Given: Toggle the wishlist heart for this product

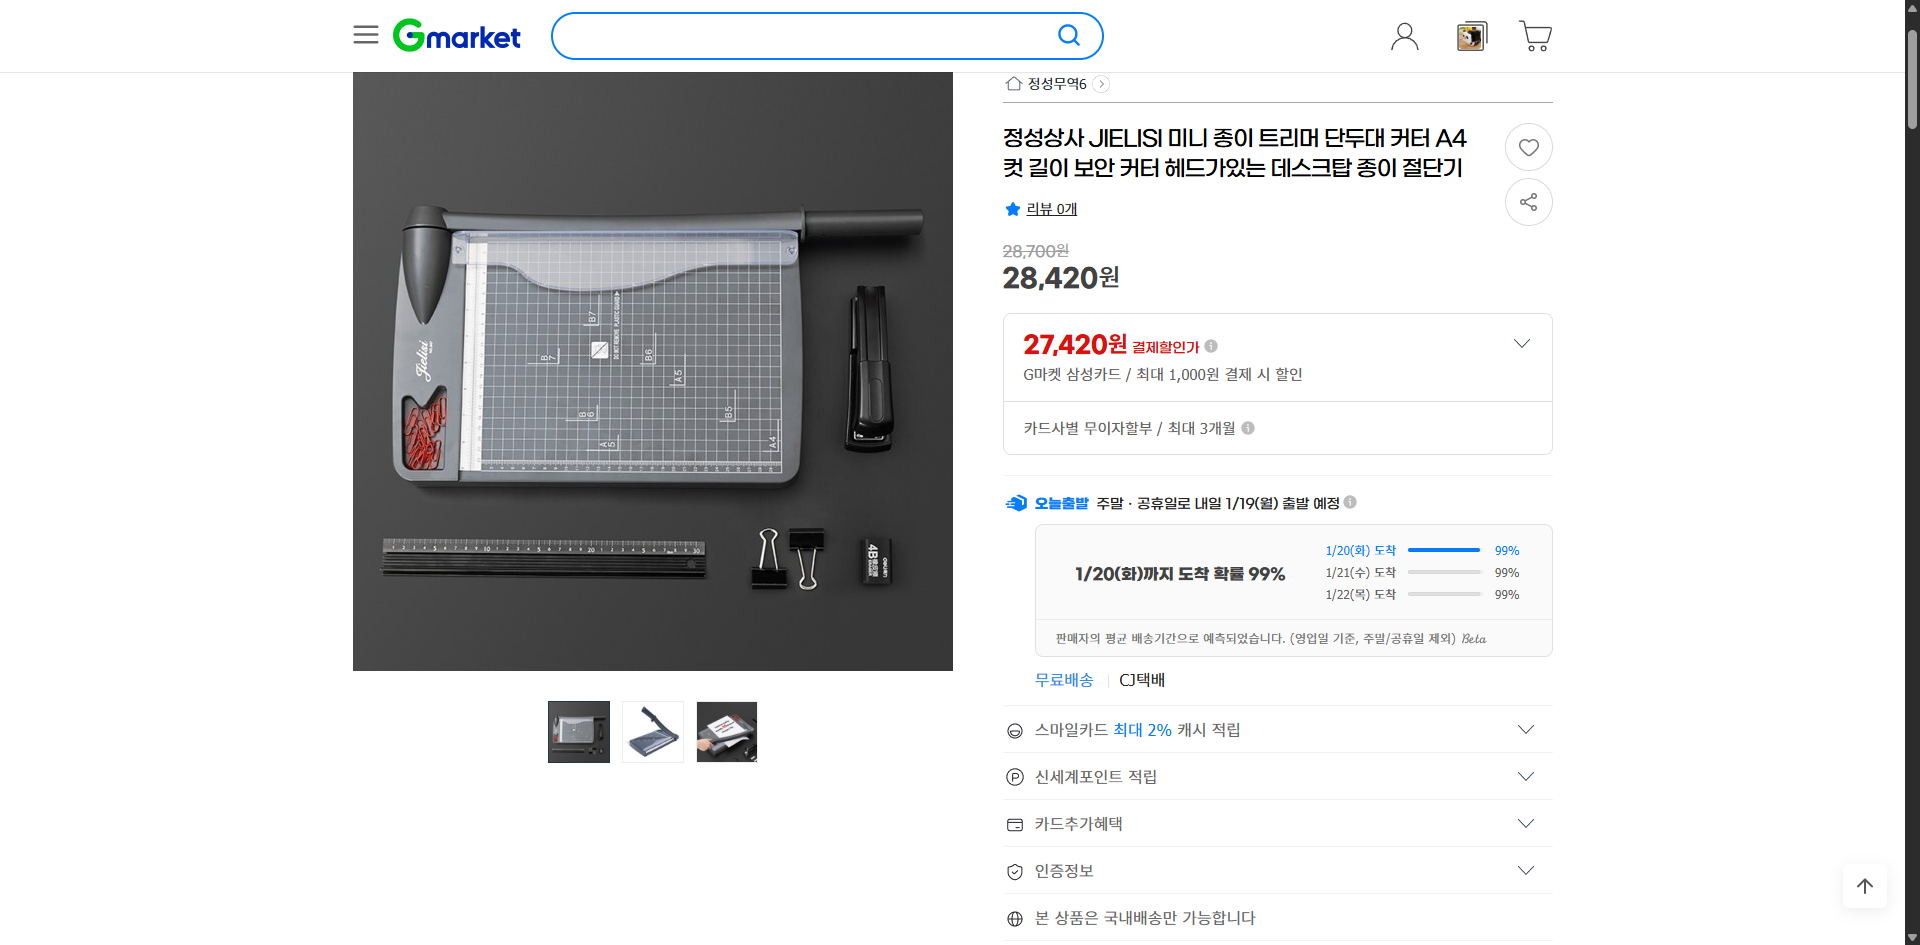Looking at the screenshot, I should (1528, 147).
